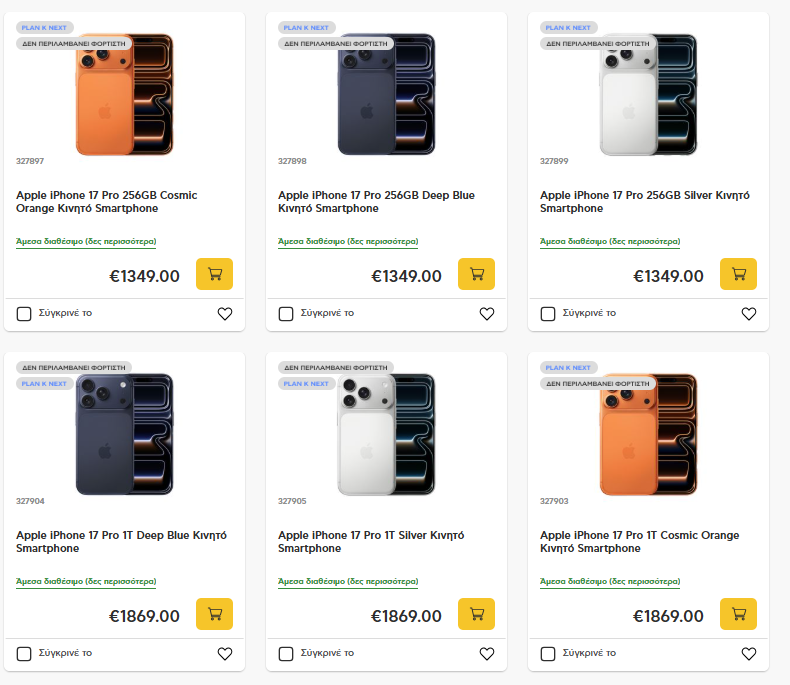The height and width of the screenshot is (685, 790).
Task: View availability details for 1T Deep Blue iPhone
Action: coord(86,582)
